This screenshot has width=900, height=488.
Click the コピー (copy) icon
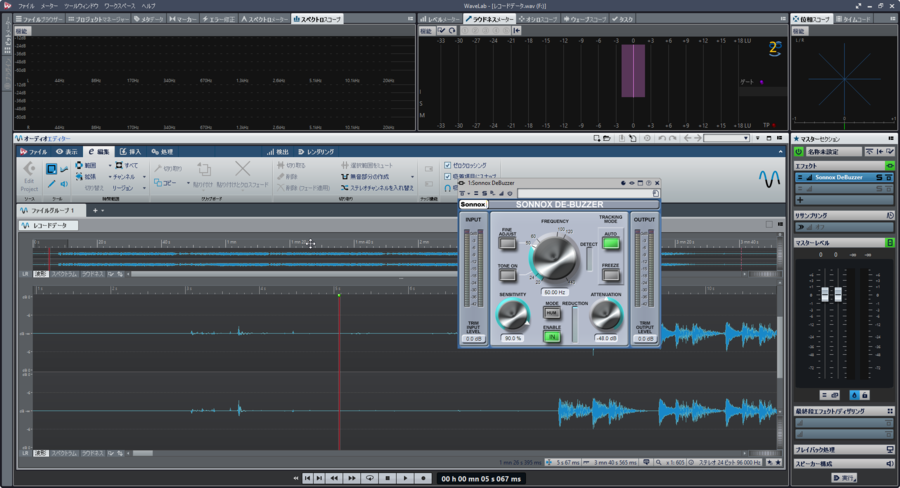point(158,183)
